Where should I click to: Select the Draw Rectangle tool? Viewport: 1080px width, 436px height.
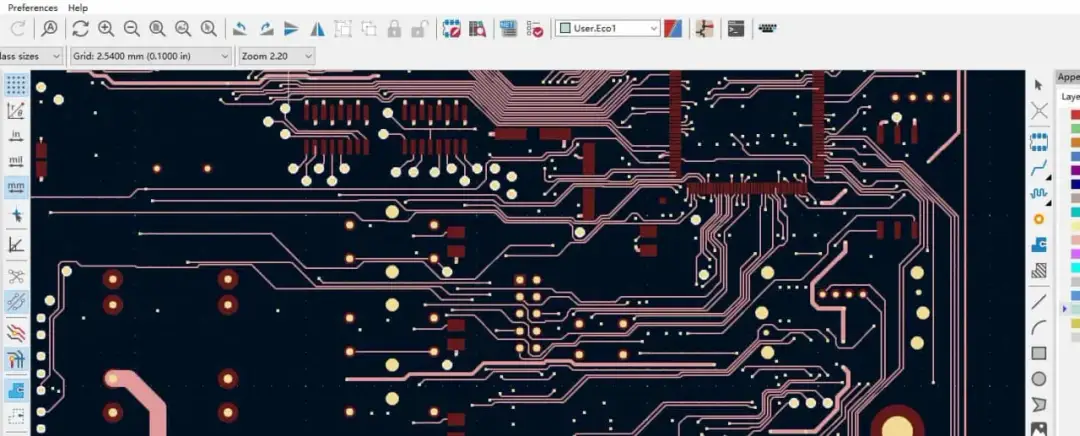tap(1039, 353)
